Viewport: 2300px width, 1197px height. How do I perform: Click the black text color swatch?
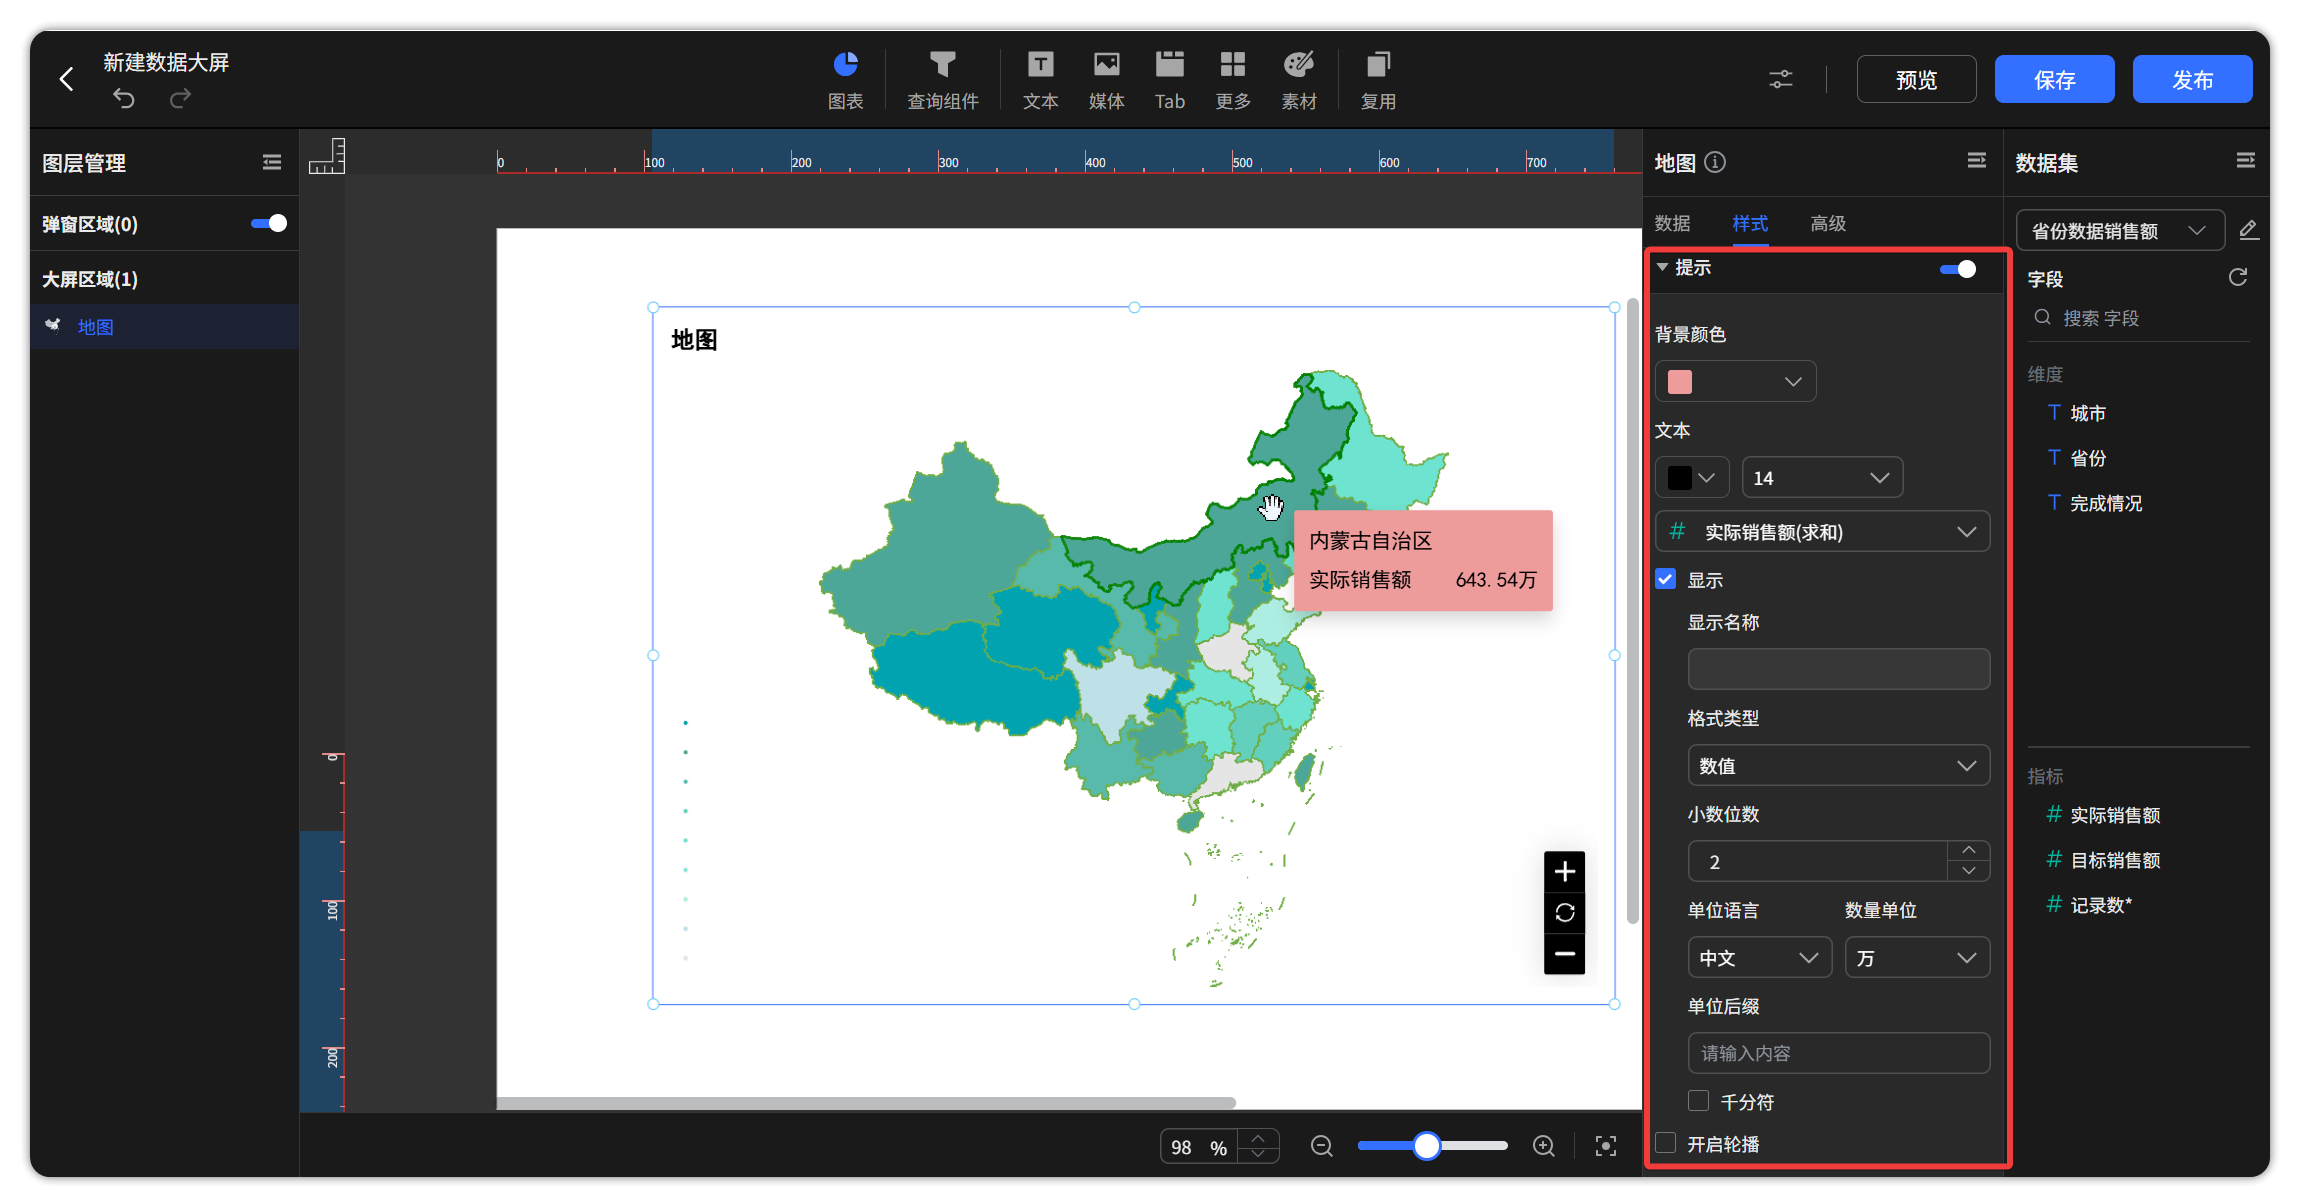click(1680, 477)
